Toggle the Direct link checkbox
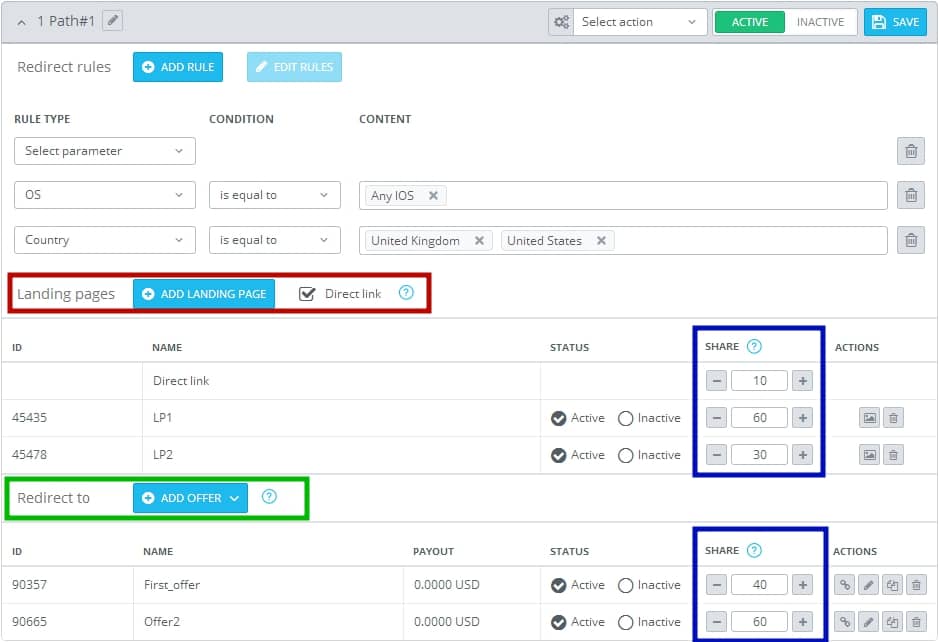This screenshot has height=642, width=939. pyautogui.click(x=307, y=293)
